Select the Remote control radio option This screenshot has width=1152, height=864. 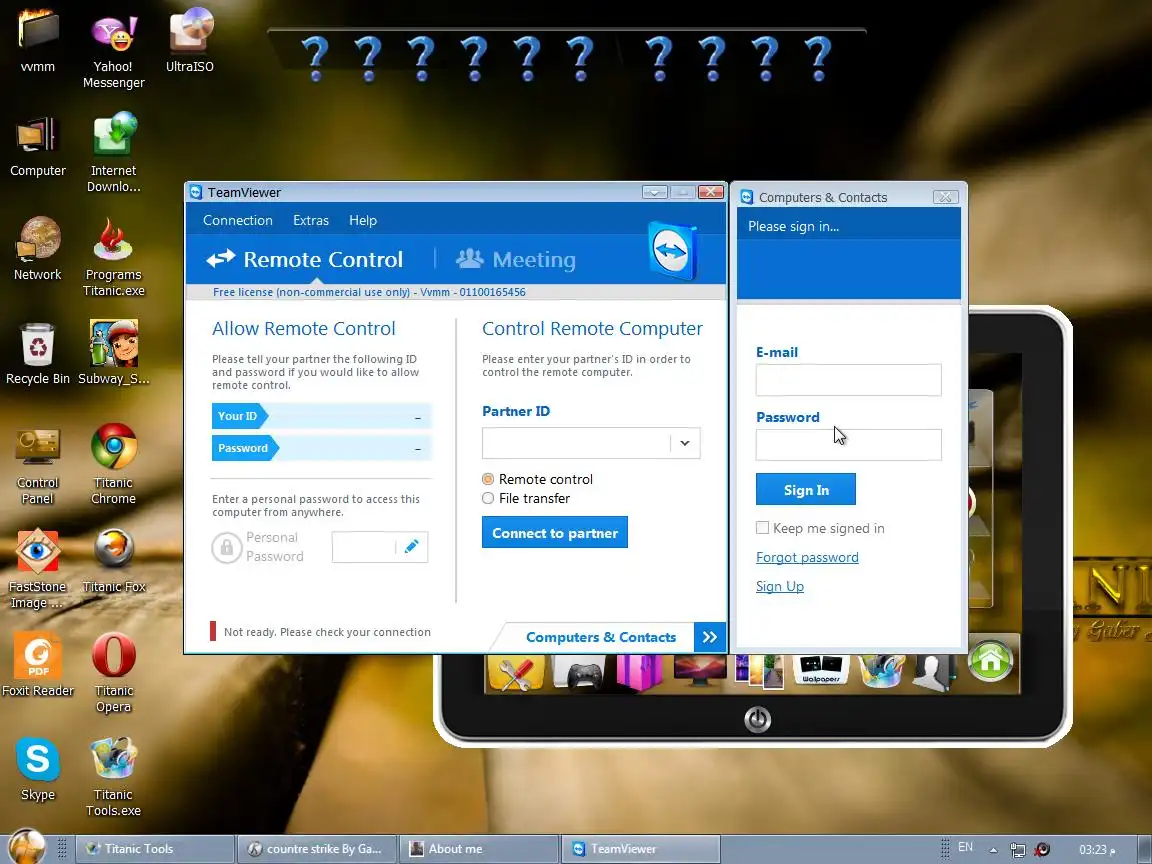pos(488,479)
